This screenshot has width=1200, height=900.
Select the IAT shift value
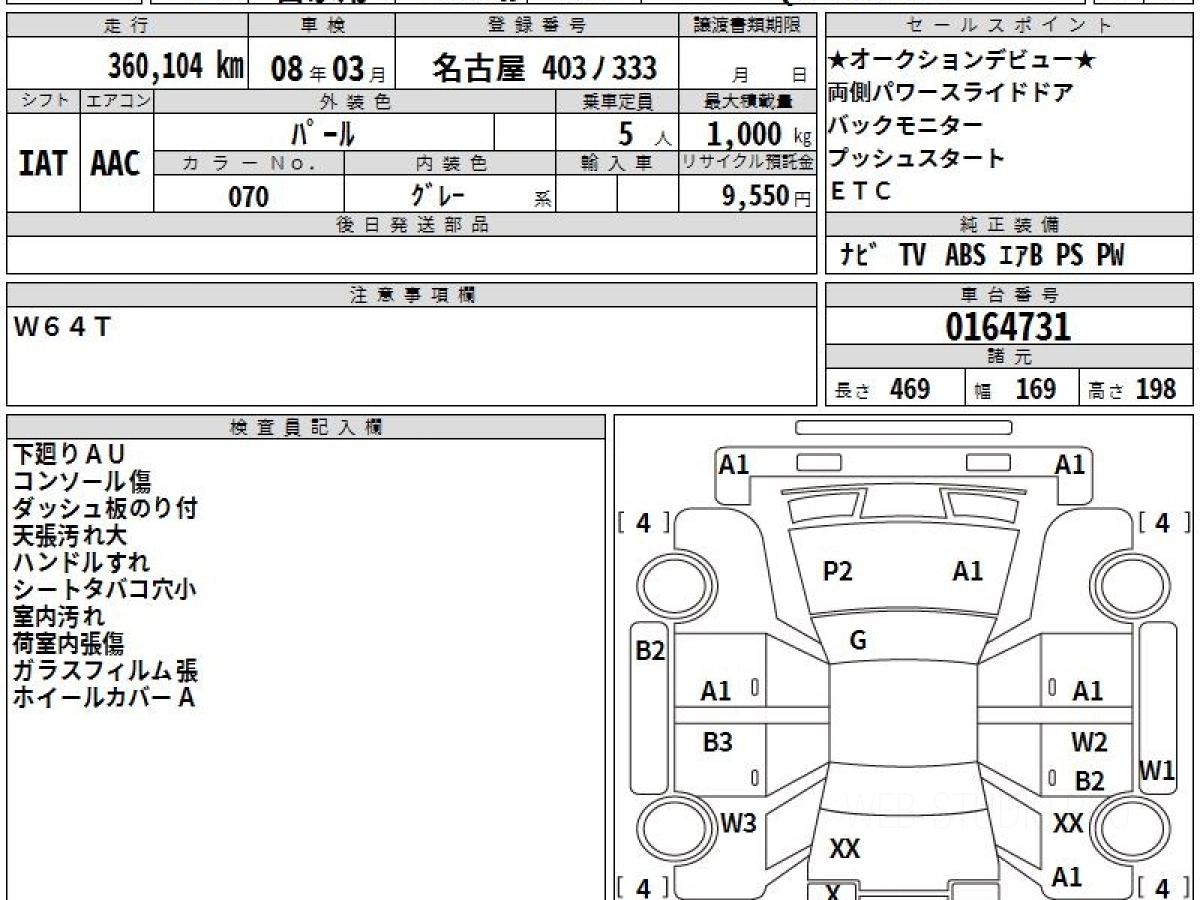click(x=43, y=163)
